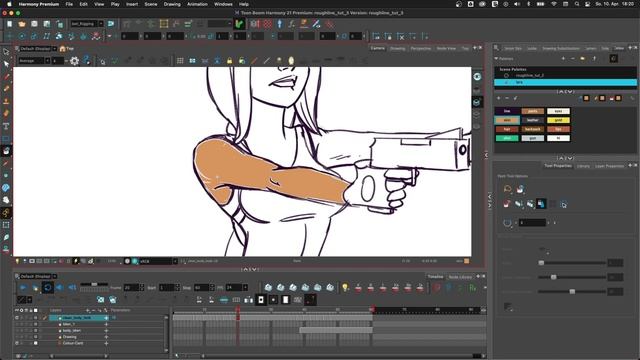Image resolution: width=640 pixels, height=360 pixels.
Task: Expand parameters of the Colour-Card layer
Action: pos(106,343)
